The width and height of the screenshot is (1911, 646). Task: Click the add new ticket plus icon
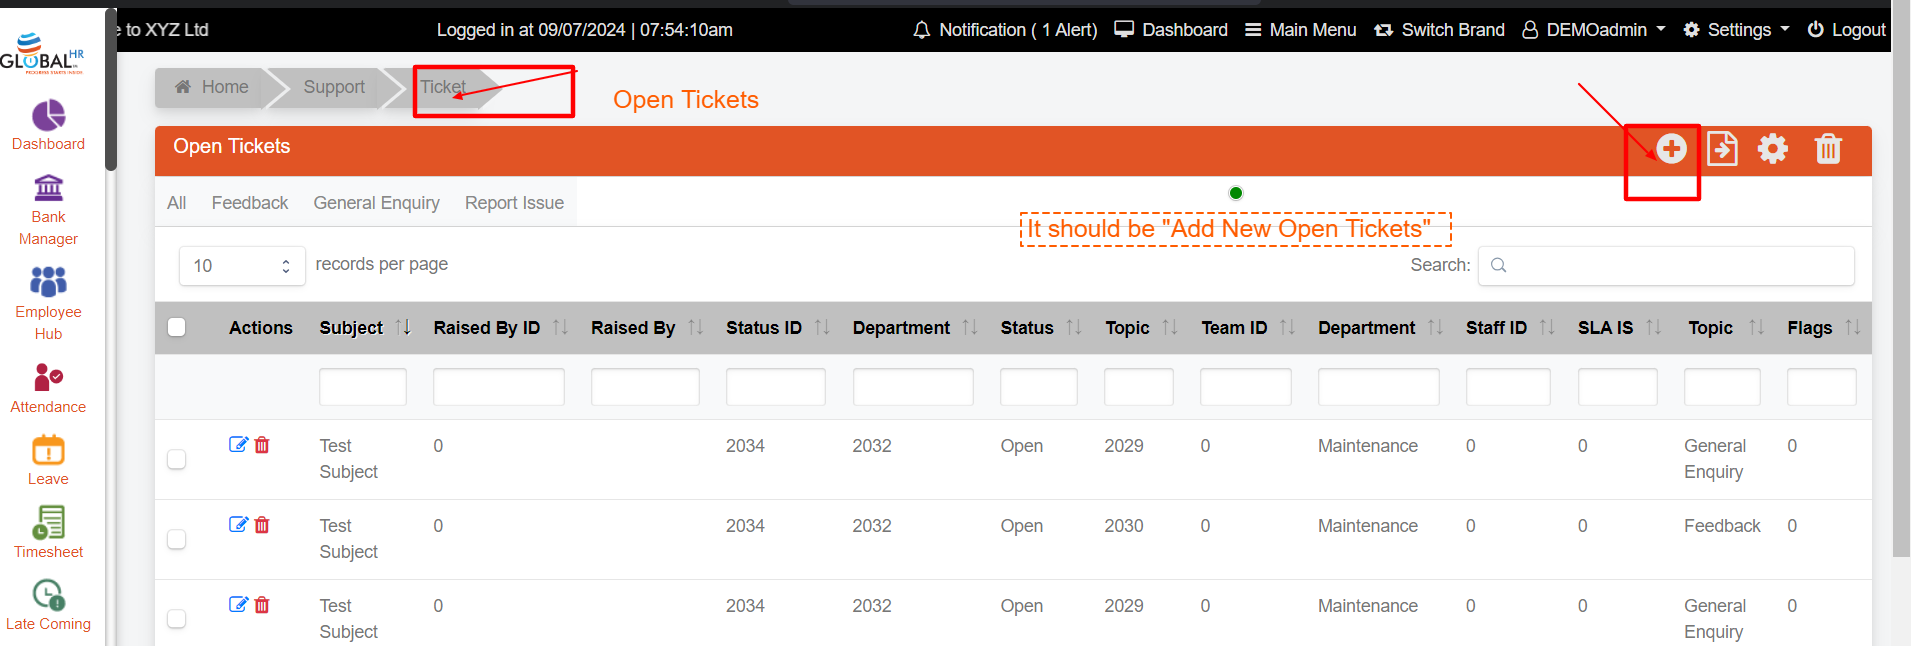pyautogui.click(x=1670, y=149)
